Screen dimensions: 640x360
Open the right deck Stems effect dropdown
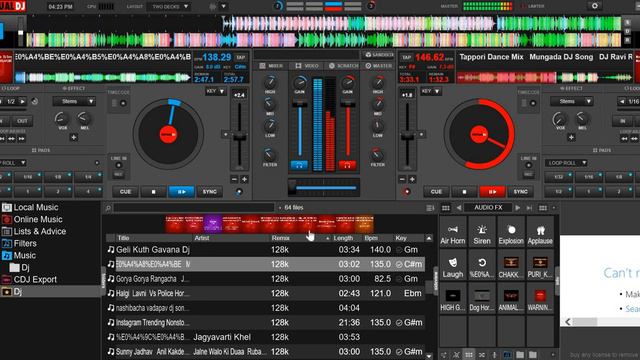click(571, 101)
